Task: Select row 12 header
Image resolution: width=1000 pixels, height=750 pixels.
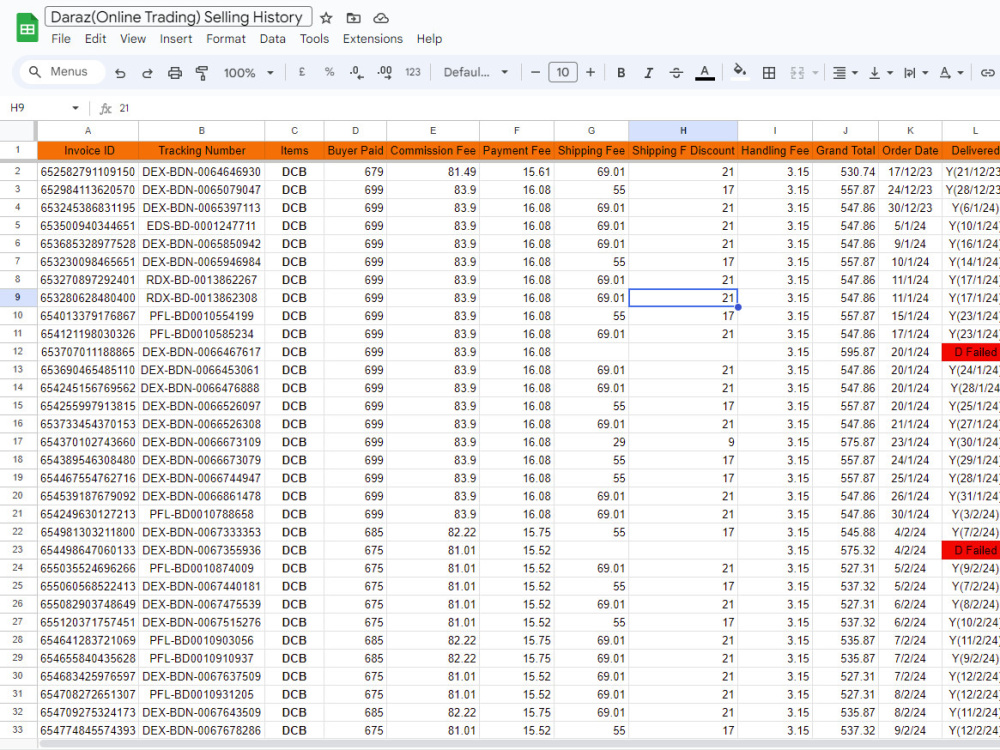Action: 18,352
